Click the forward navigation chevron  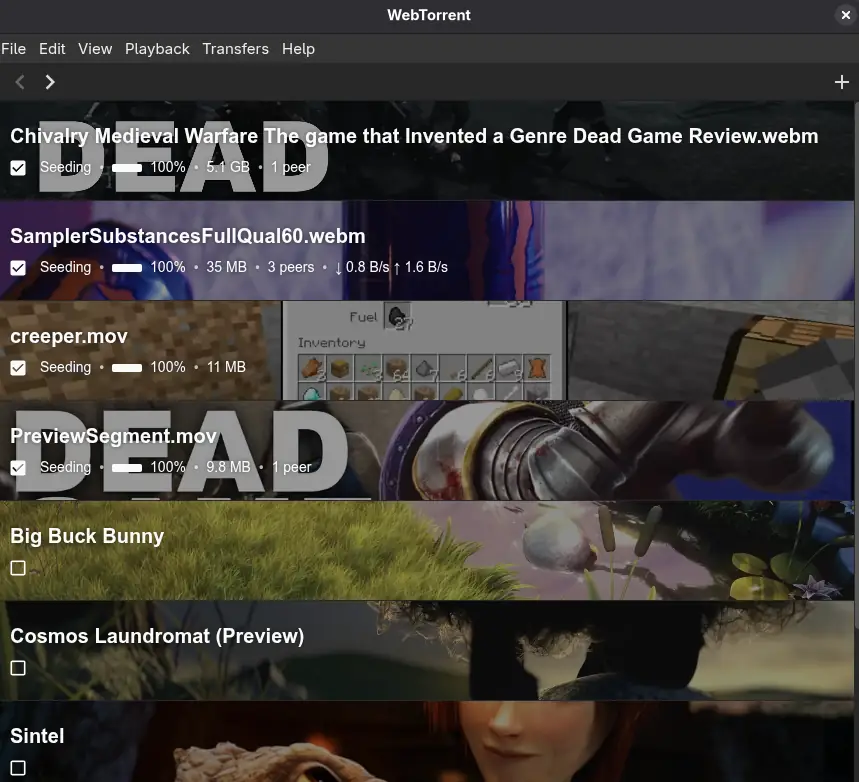coord(50,82)
